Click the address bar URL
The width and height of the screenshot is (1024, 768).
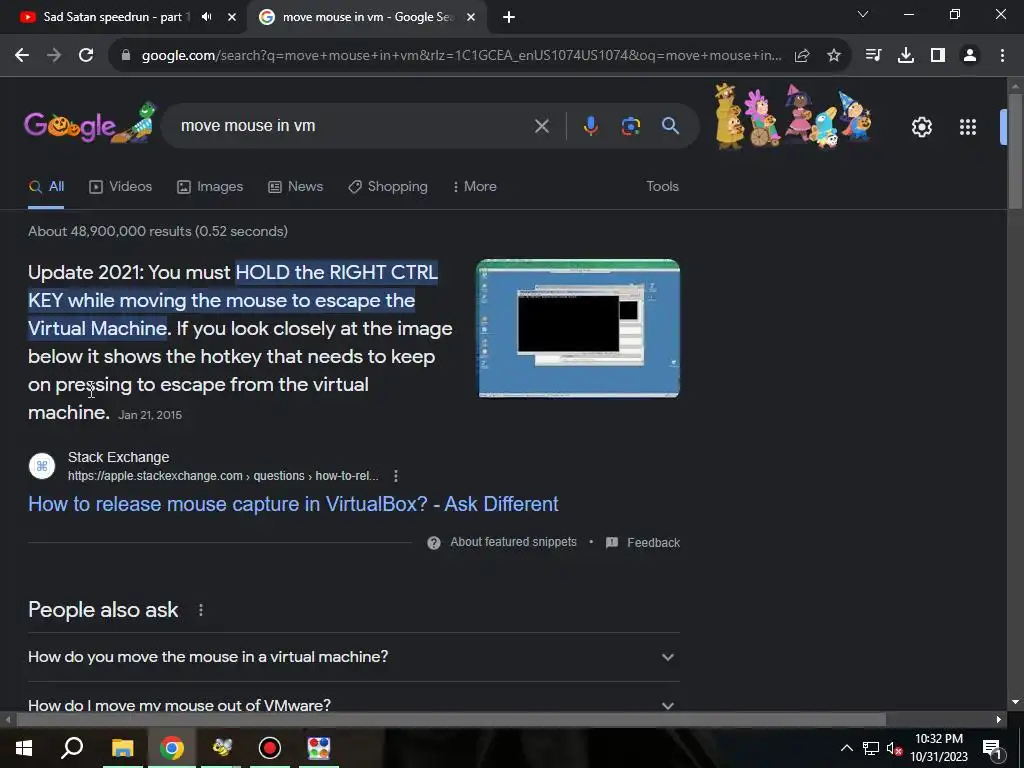pyautogui.click(x=460, y=56)
